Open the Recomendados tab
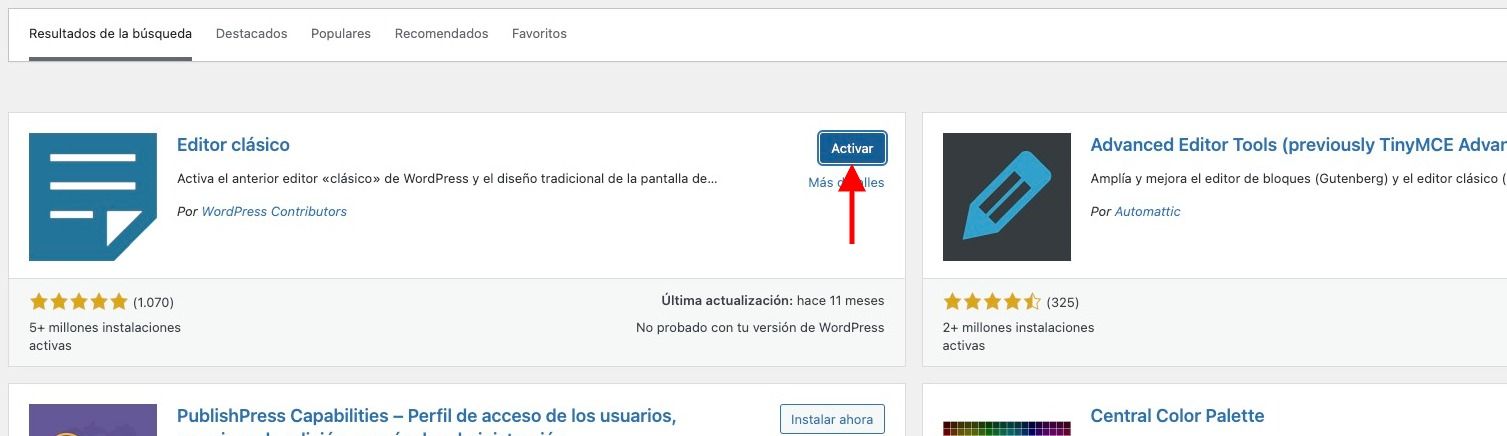The image size is (1507, 436). point(441,34)
